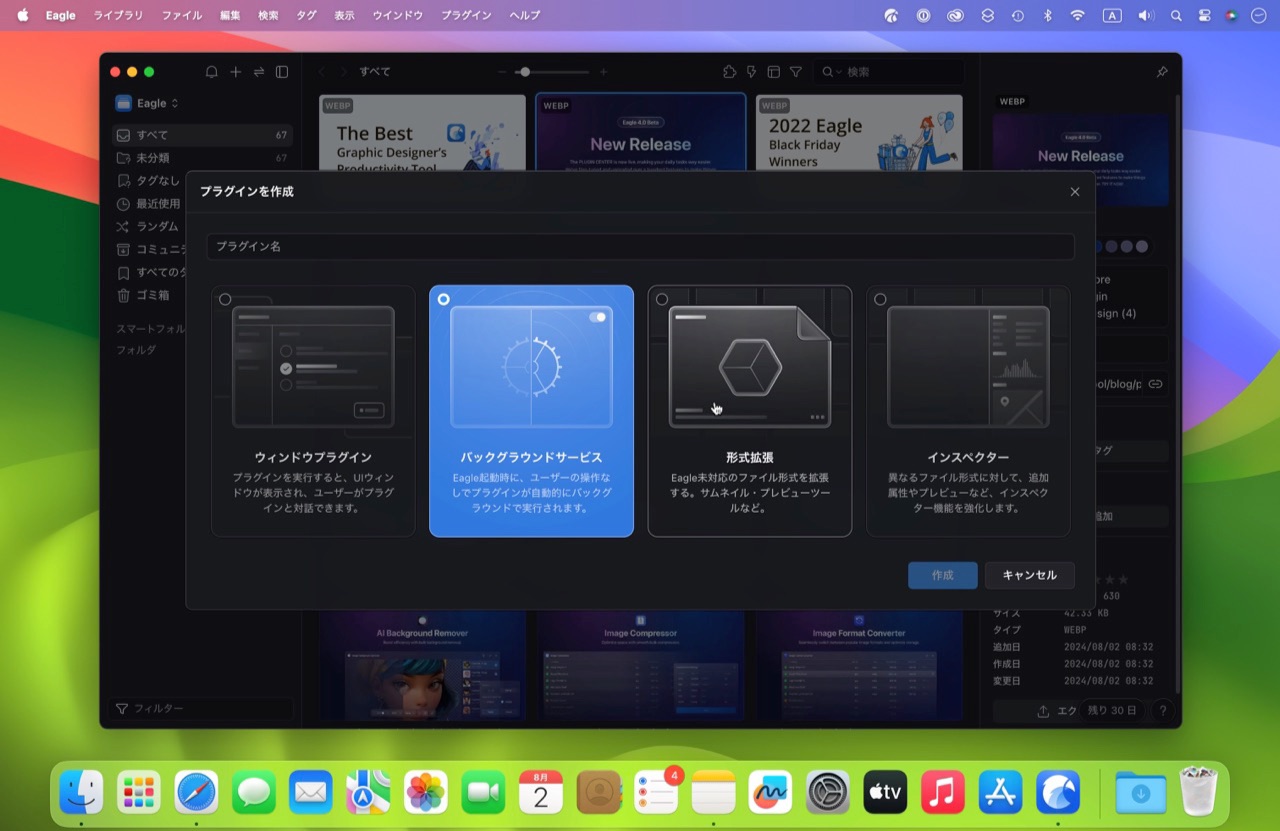Open Safari from the Dock
1280x831 pixels.
tap(196, 792)
